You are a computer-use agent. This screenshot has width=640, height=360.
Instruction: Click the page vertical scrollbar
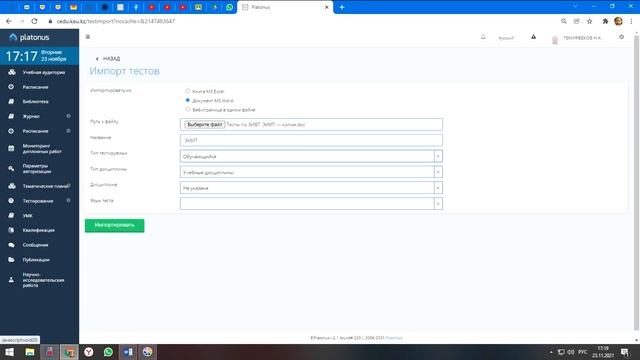coord(636,184)
